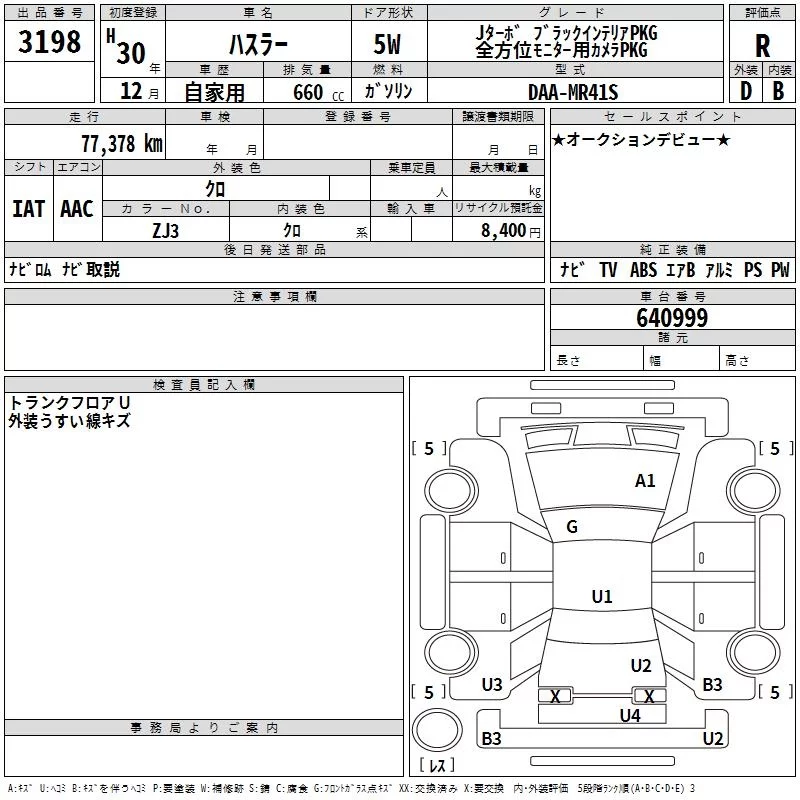Screen dimensions: 800x800
Task: Select the [レス] spare tire label
Action: (x=437, y=765)
